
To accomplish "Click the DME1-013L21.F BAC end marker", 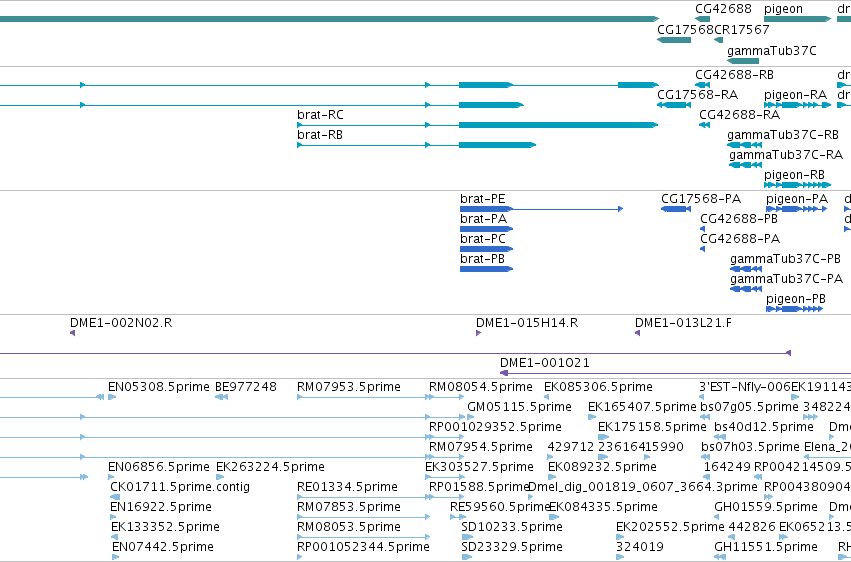I will [638, 333].
